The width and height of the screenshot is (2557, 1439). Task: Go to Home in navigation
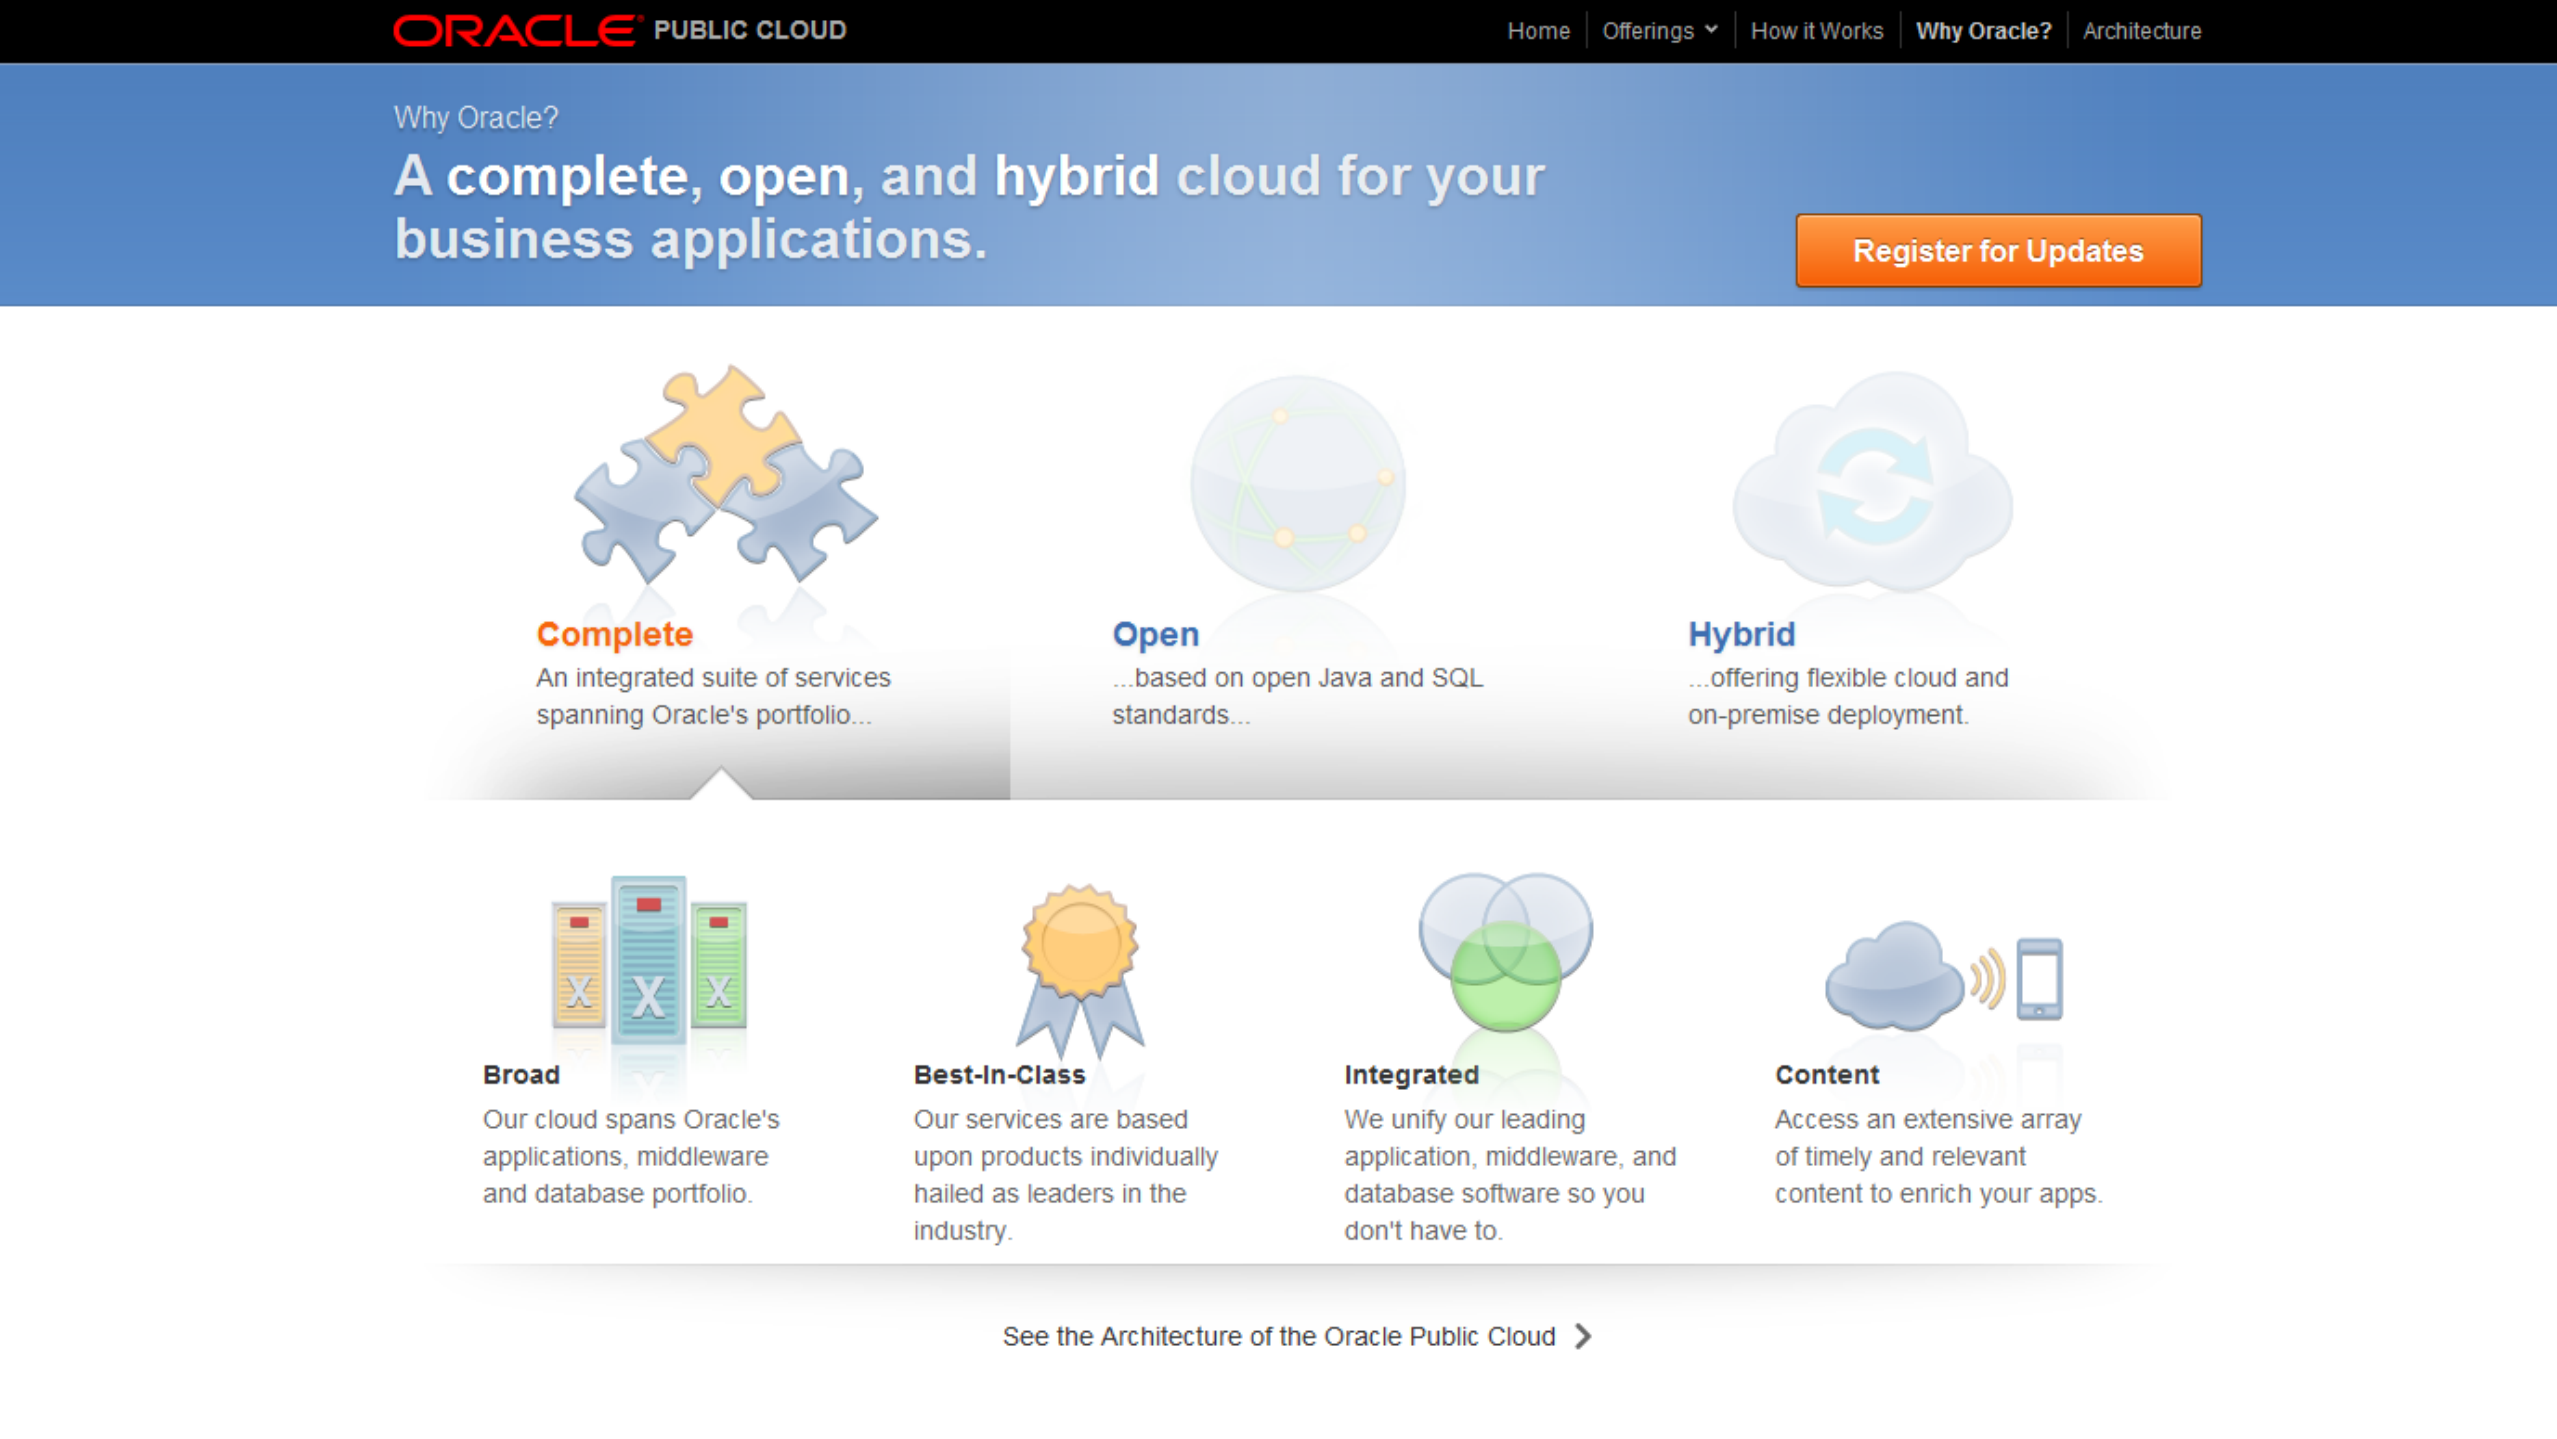point(1538,31)
